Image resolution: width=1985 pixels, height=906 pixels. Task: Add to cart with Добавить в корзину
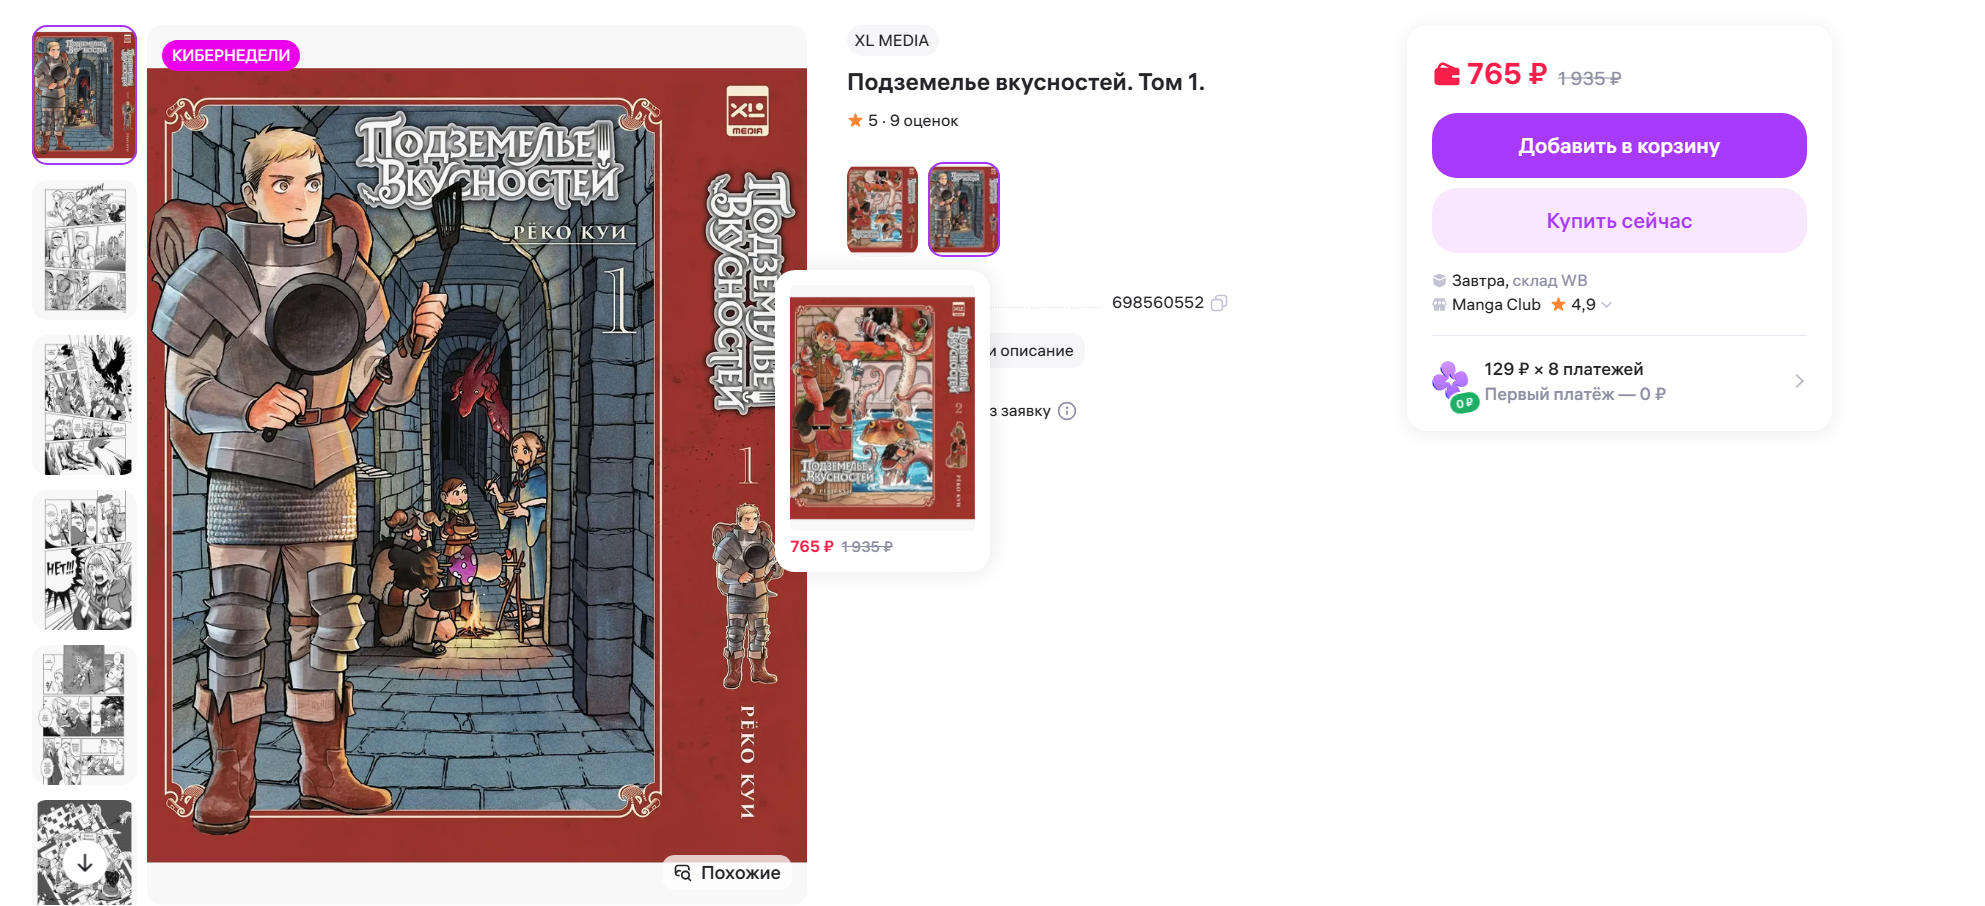tap(1619, 146)
